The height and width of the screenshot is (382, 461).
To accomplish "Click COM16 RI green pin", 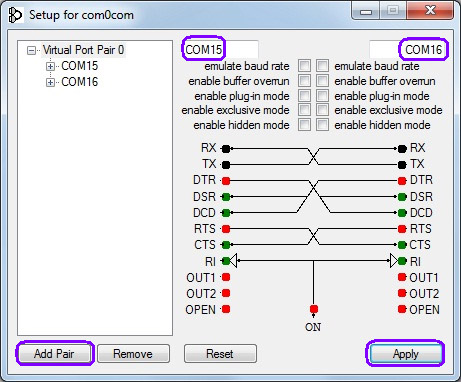I will coord(402,261).
